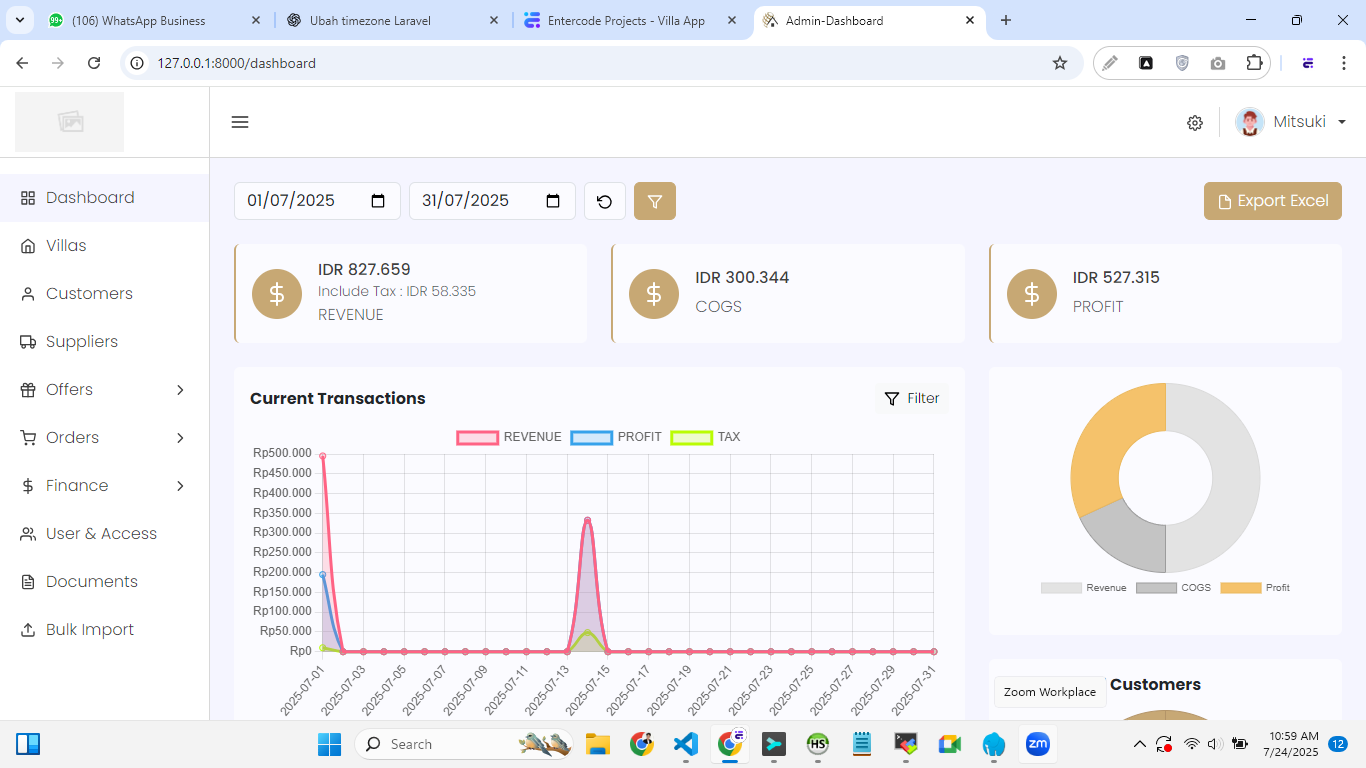Expand the Finance submenu
The width and height of the screenshot is (1366, 768).
pyautogui.click(x=104, y=486)
